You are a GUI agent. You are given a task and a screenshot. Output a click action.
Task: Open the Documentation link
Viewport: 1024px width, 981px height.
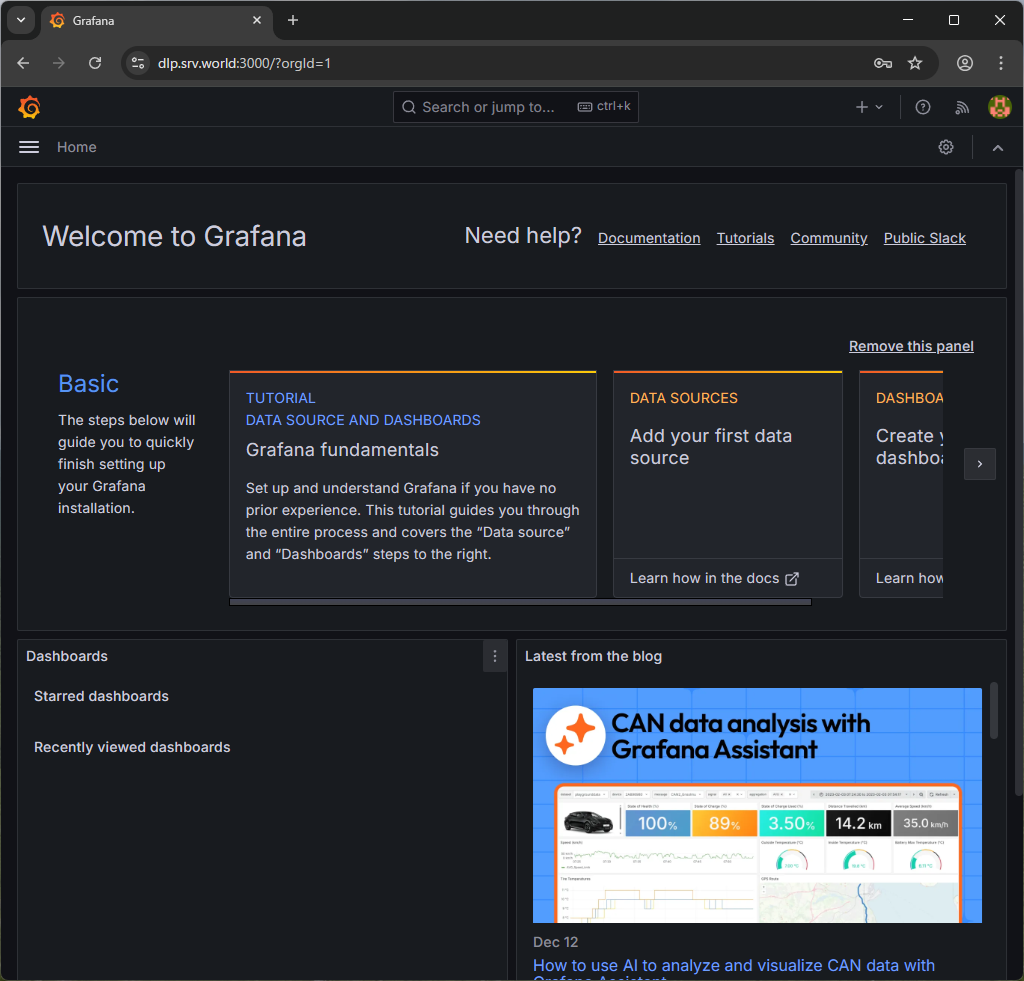[x=649, y=238]
